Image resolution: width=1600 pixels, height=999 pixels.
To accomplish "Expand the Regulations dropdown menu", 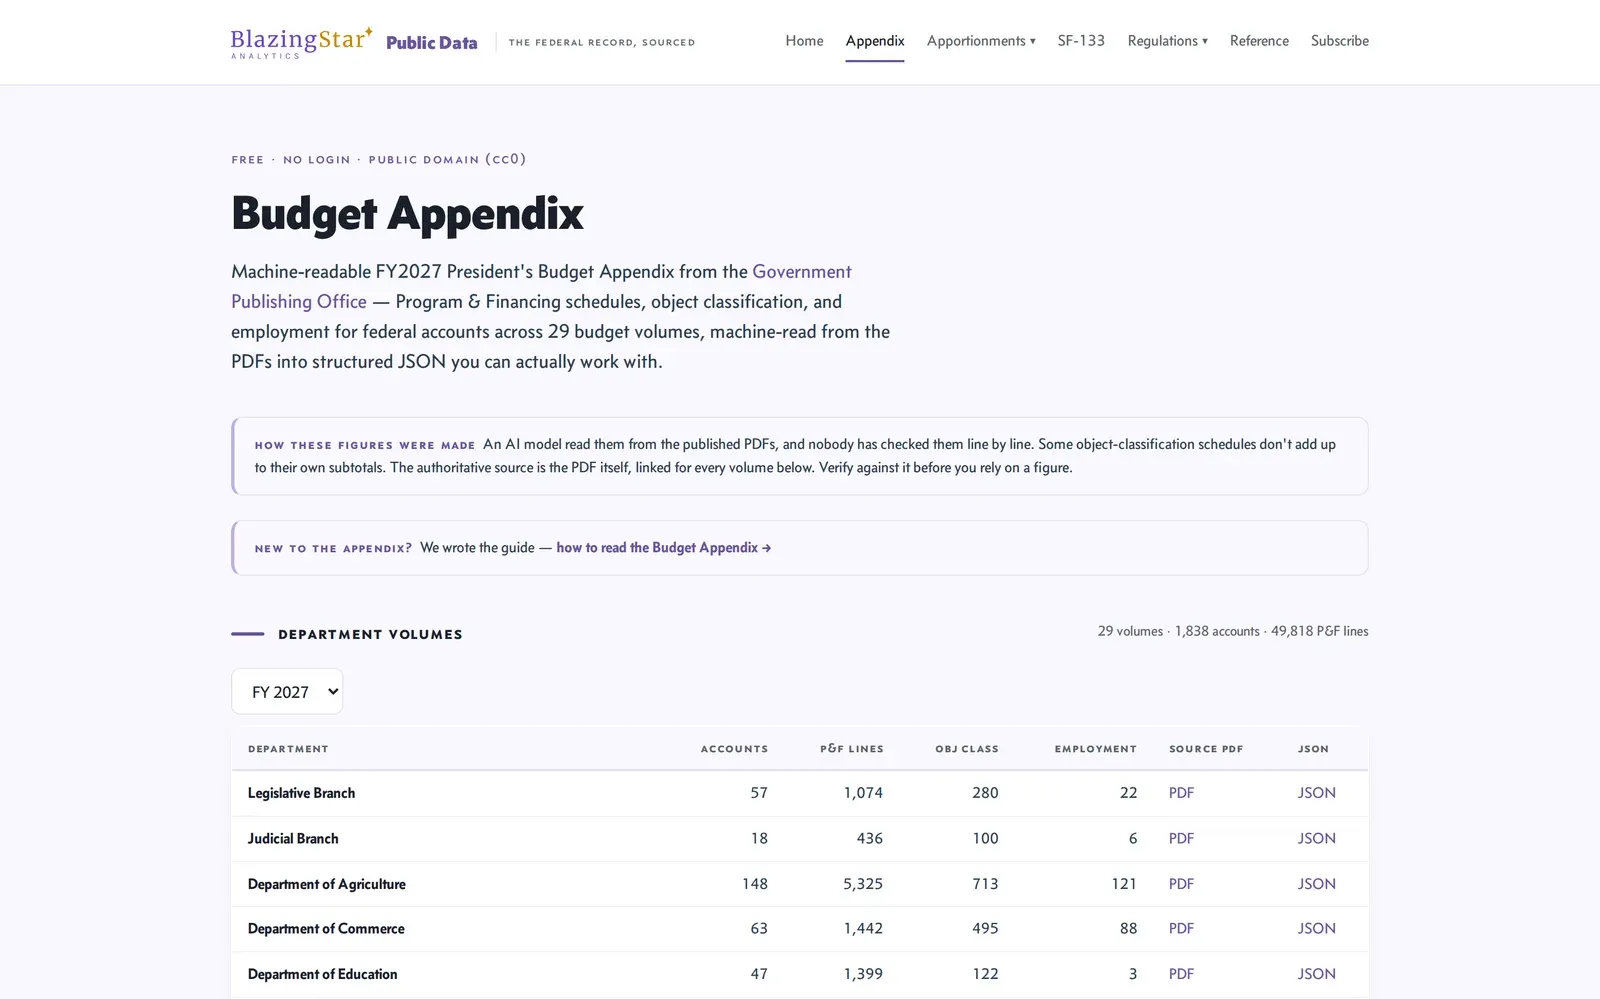I will [1167, 41].
